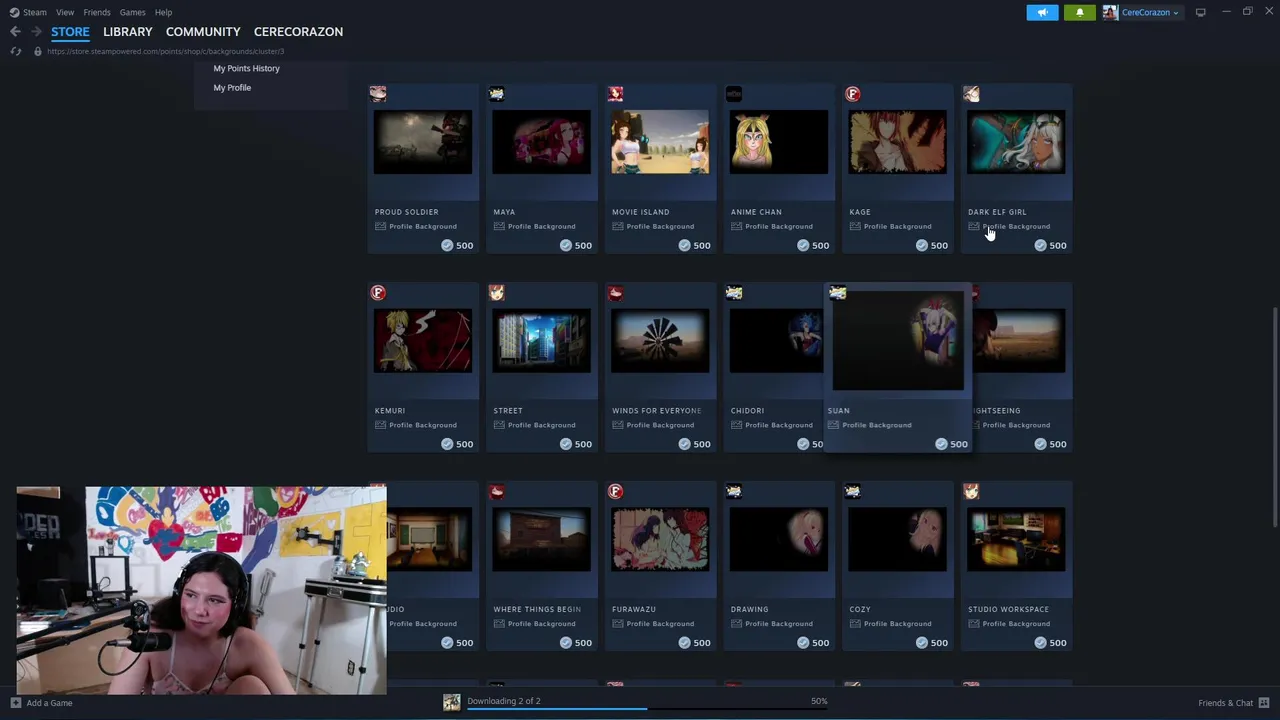The width and height of the screenshot is (1280, 720).
Task: Open My Points History link
Action: tap(246, 68)
